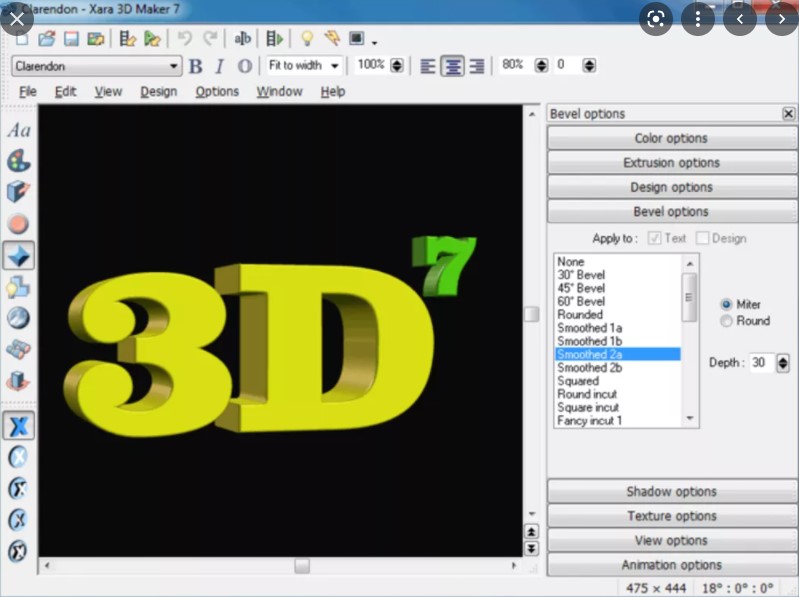Click the light bulb lighting icon
Image resolution: width=799 pixels, height=597 pixels.
click(307, 39)
